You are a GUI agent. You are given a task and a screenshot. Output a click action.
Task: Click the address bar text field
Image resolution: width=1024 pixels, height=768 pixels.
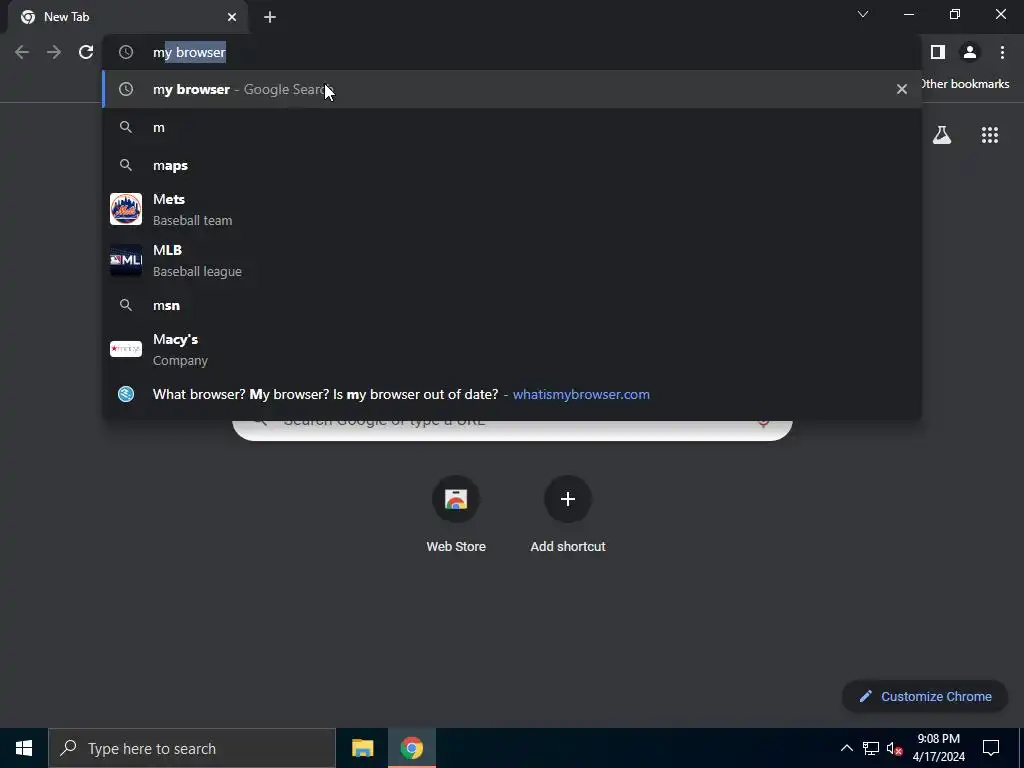click(512, 52)
